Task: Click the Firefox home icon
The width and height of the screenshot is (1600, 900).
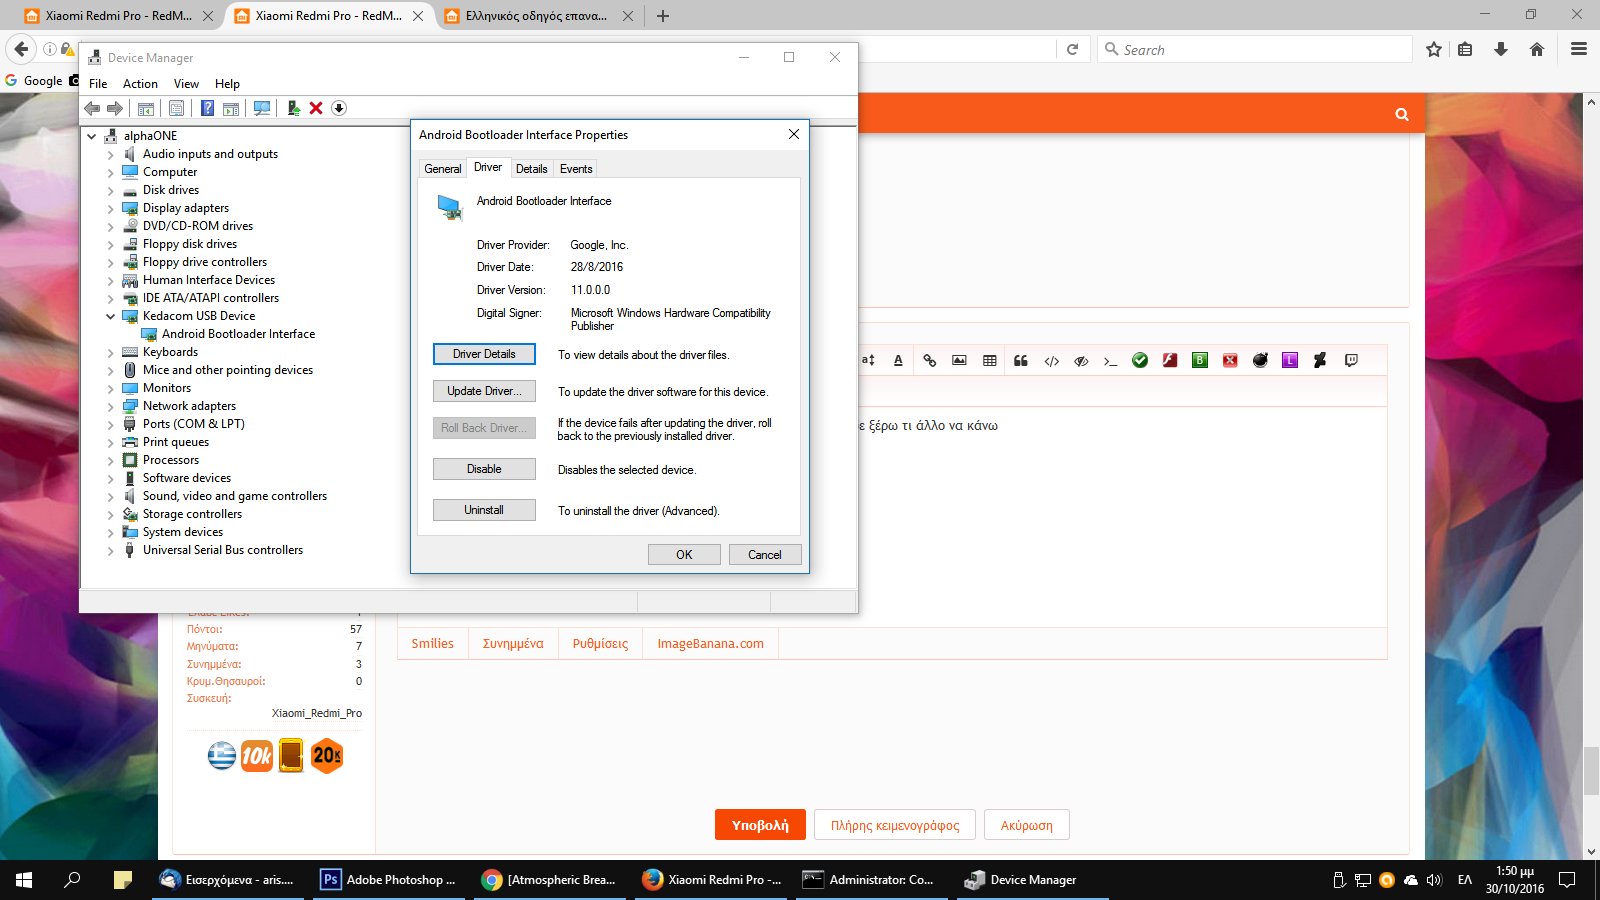Action: coord(1537,49)
